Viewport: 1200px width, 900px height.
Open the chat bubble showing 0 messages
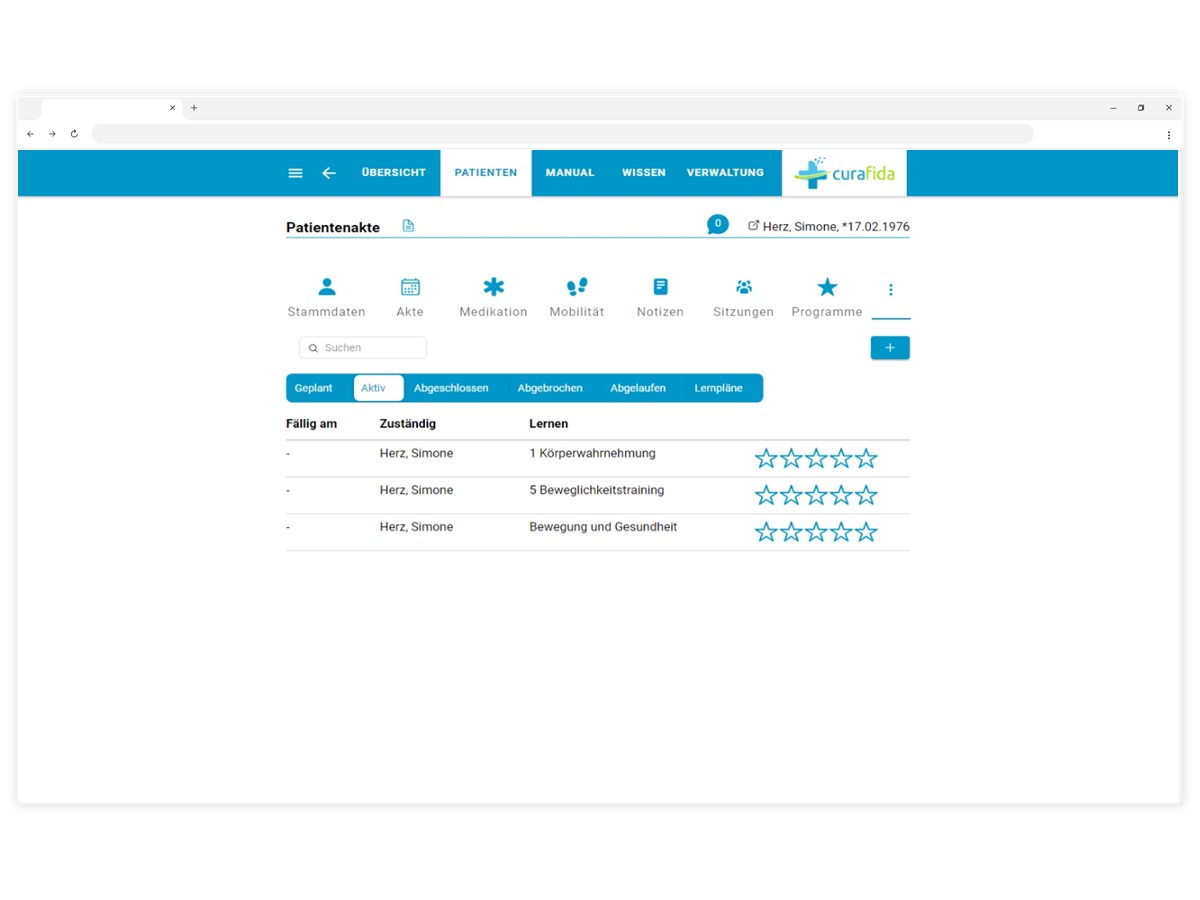coord(718,225)
